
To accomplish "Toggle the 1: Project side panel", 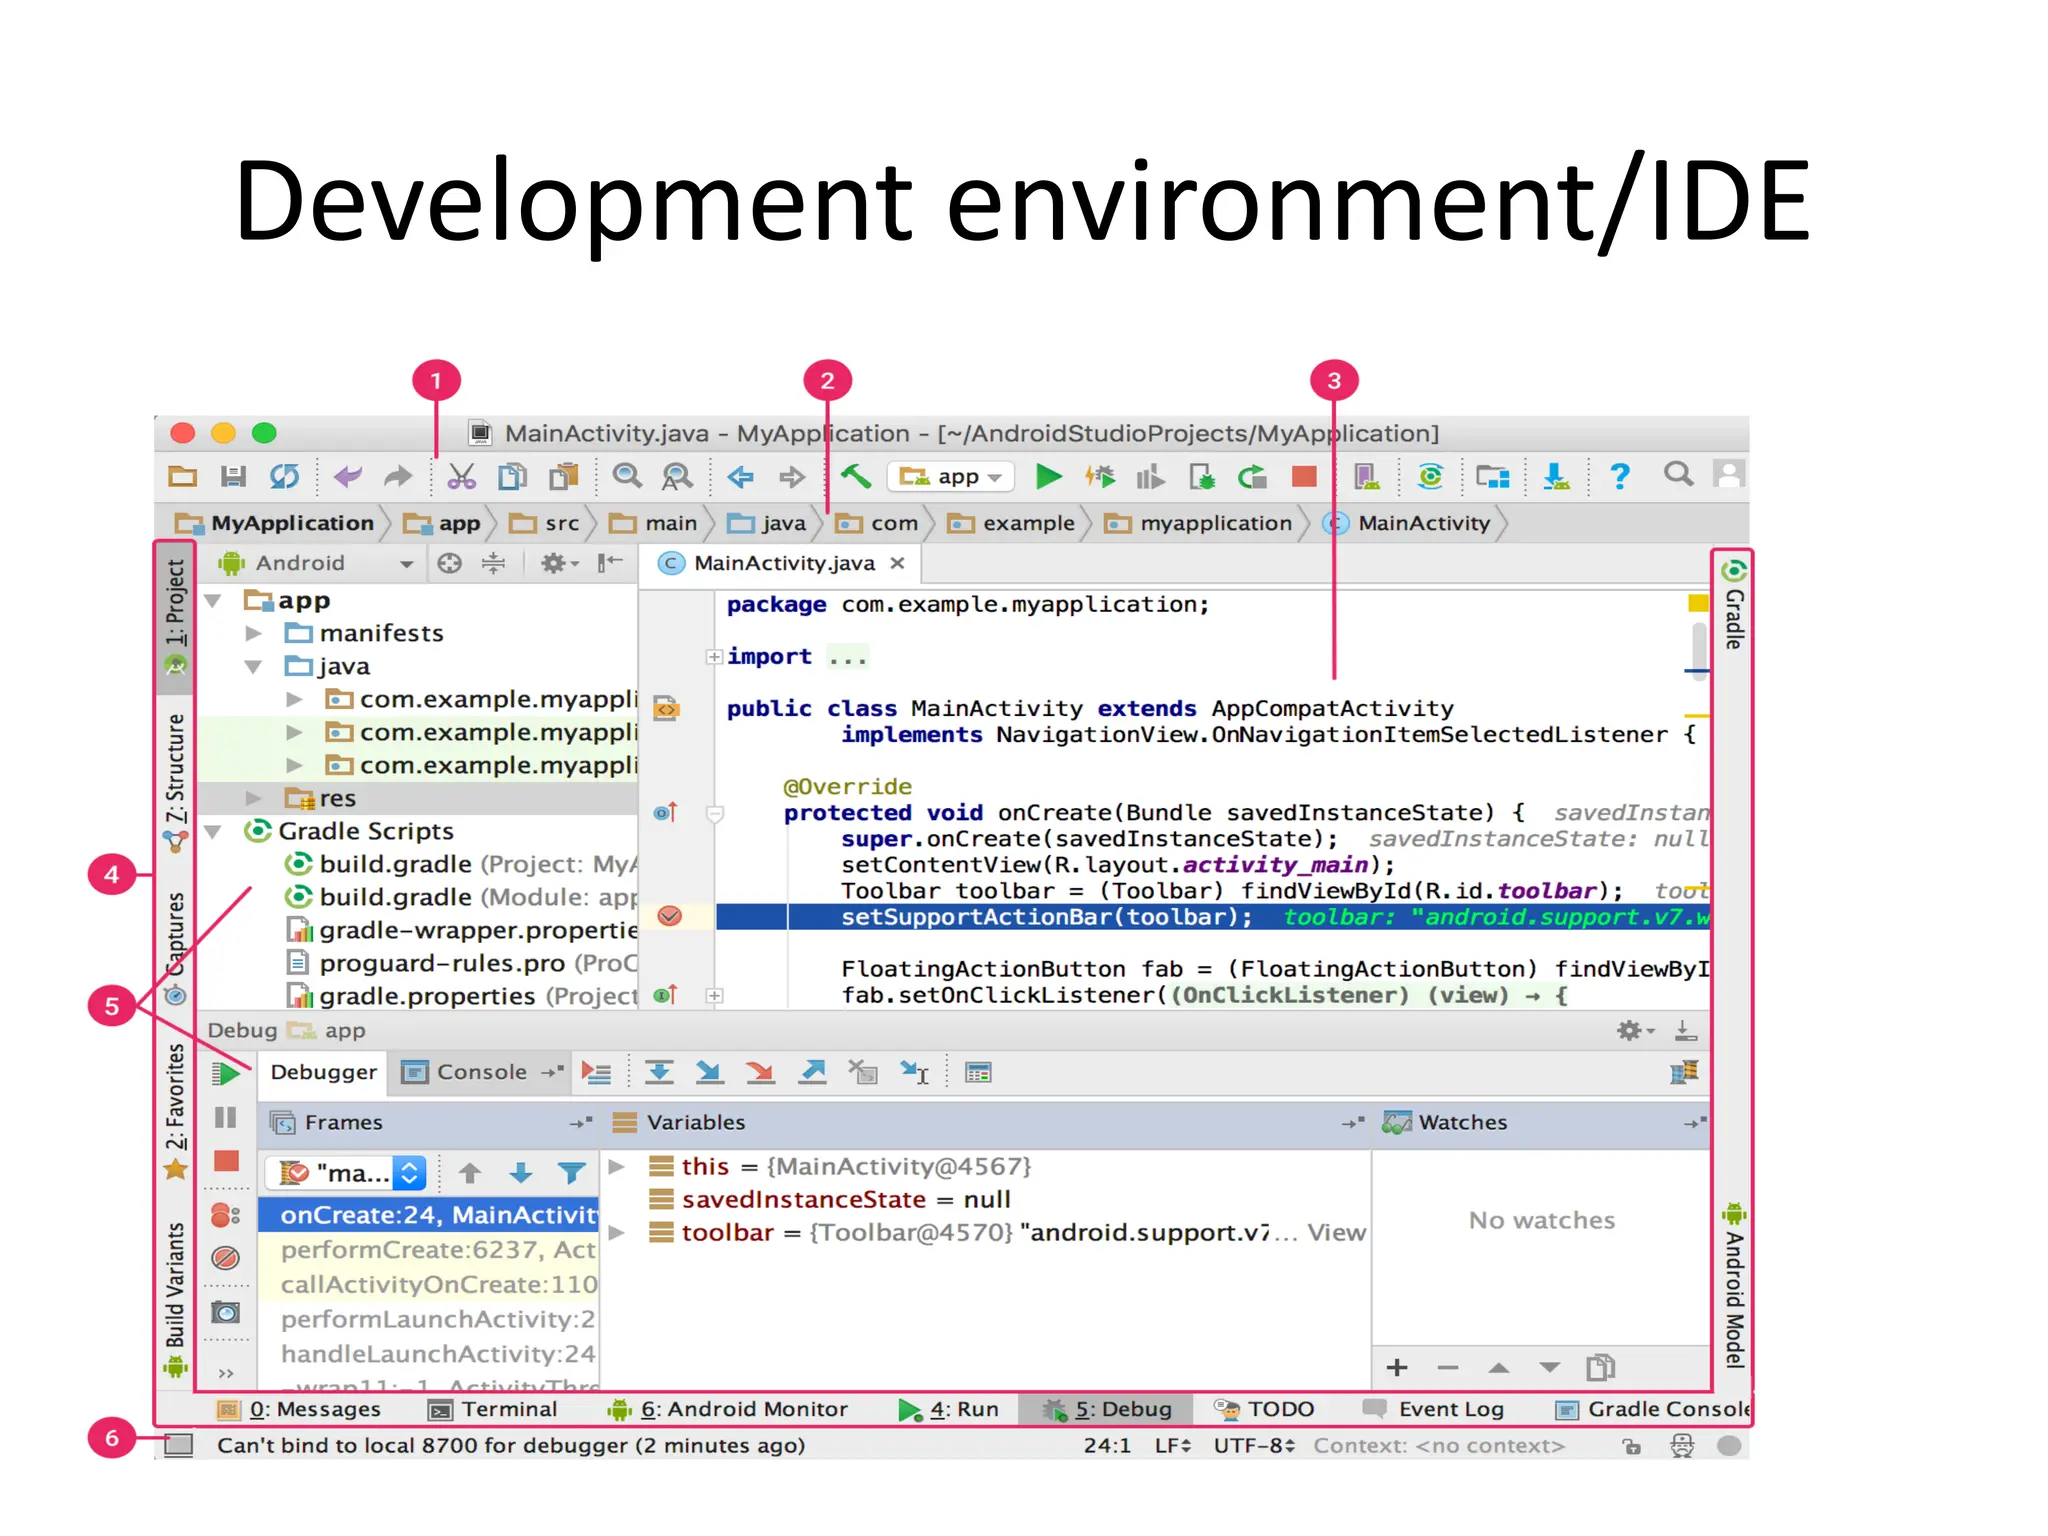I will [x=175, y=618].
